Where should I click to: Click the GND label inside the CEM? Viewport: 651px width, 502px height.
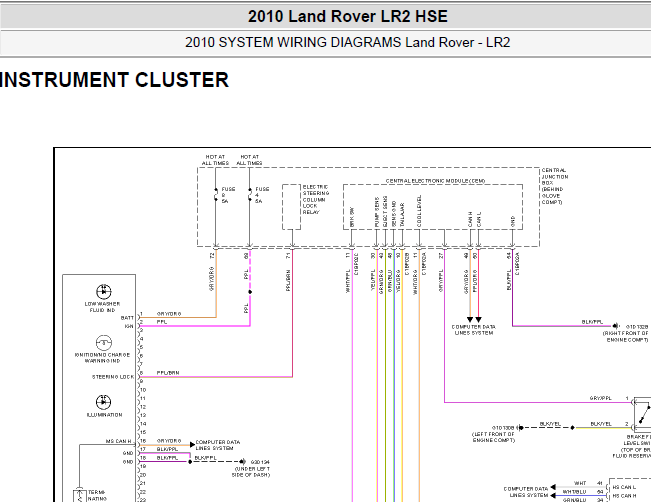click(x=513, y=222)
